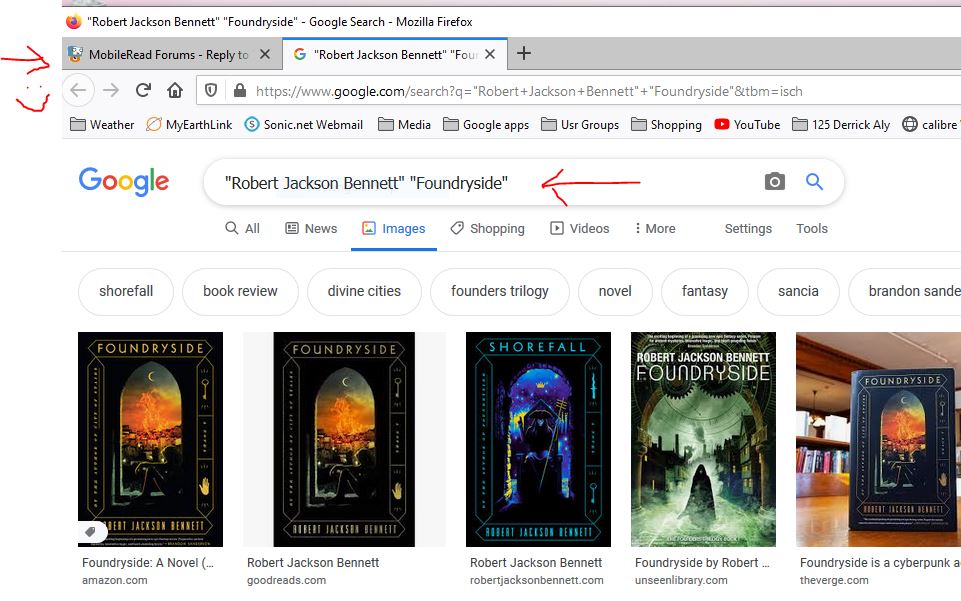Search by image using camera icon
This screenshot has height=601, width=961.
click(x=775, y=181)
